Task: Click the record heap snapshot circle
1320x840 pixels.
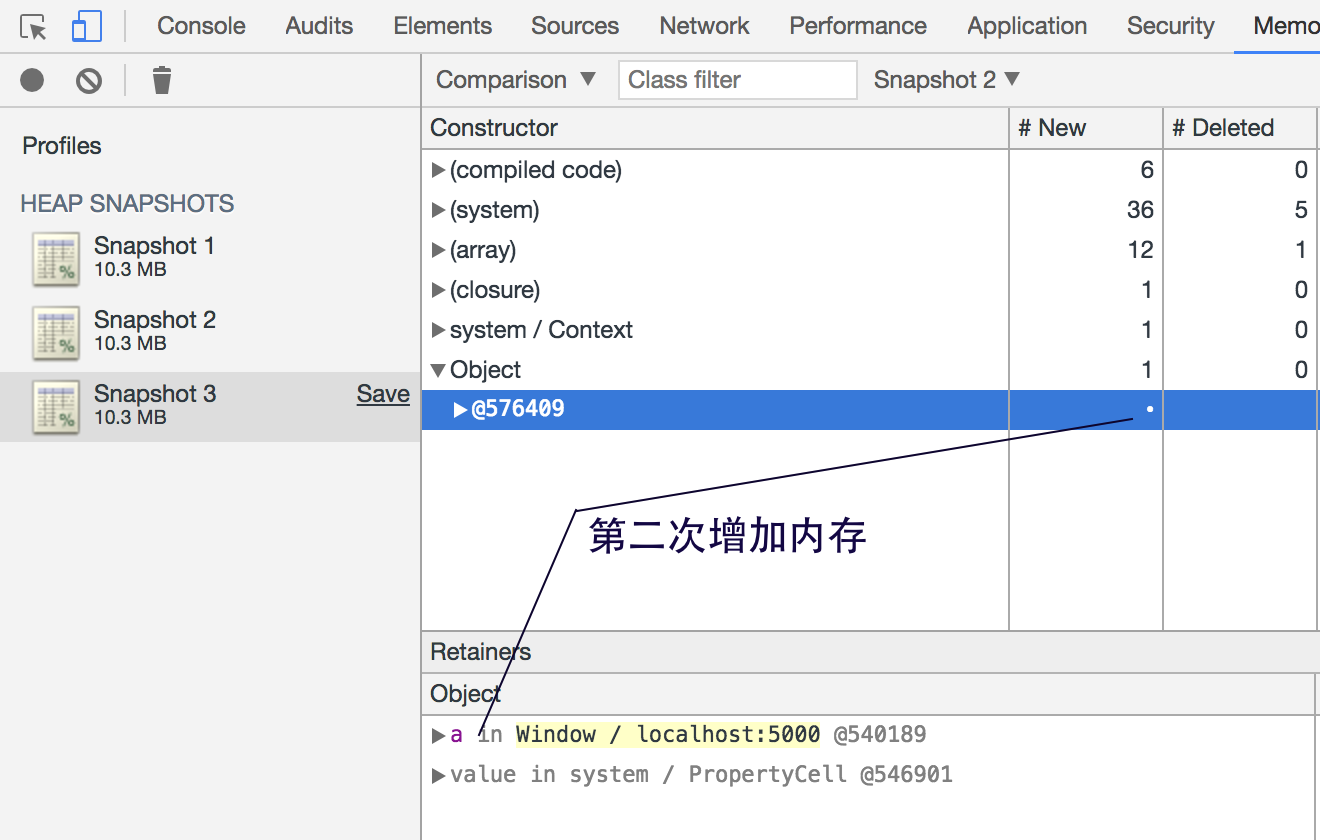Action: 32,80
